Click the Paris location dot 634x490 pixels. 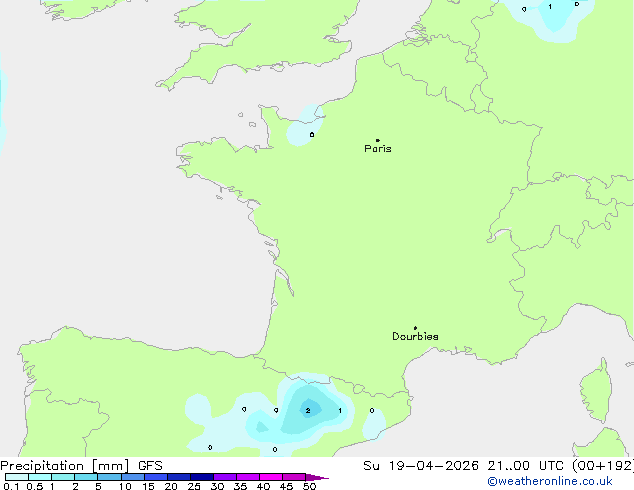coord(378,140)
